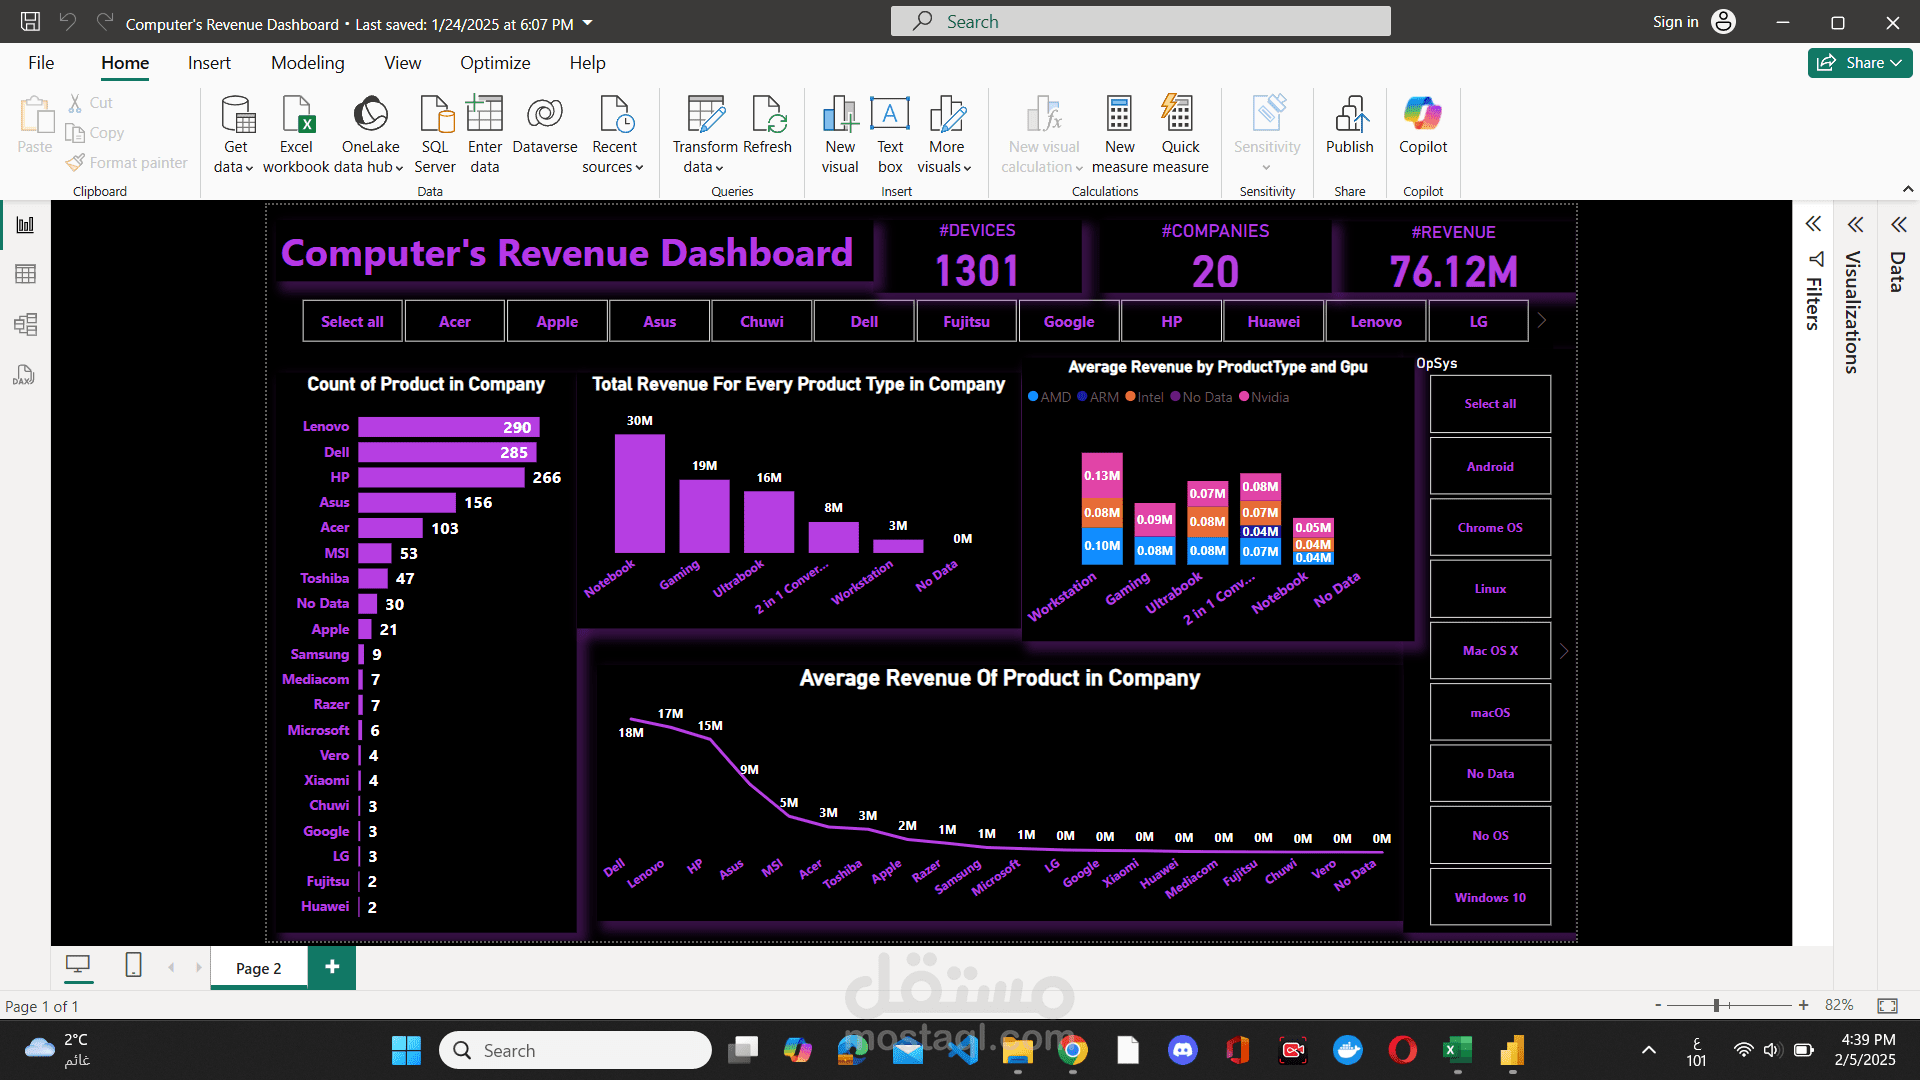
Task: Expand the Data pane
Action: pos(1899,224)
